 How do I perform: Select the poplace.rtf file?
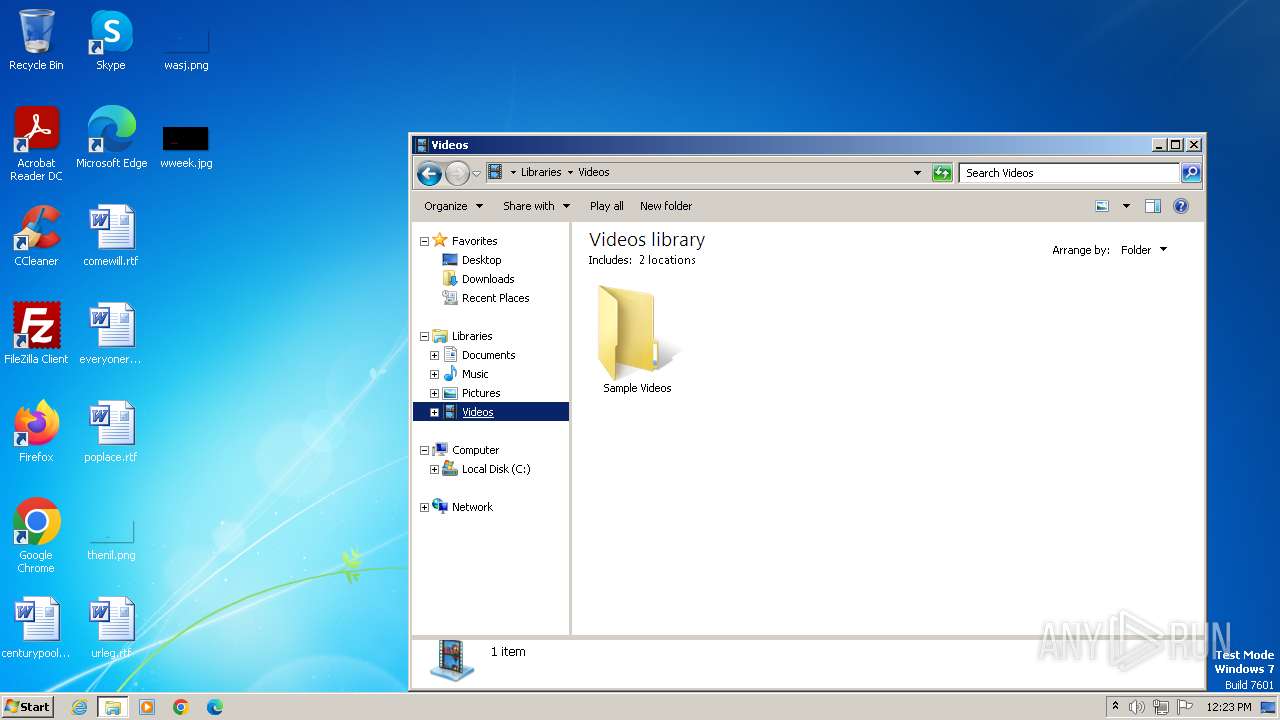click(x=111, y=432)
